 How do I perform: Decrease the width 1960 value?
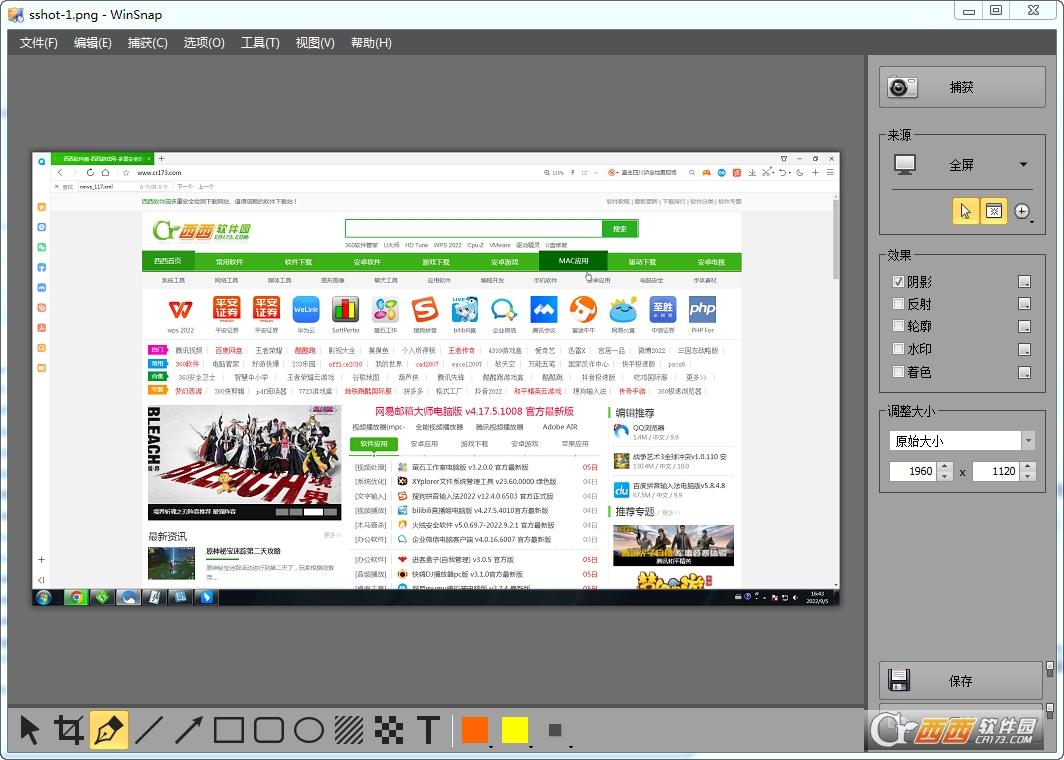tap(945, 476)
